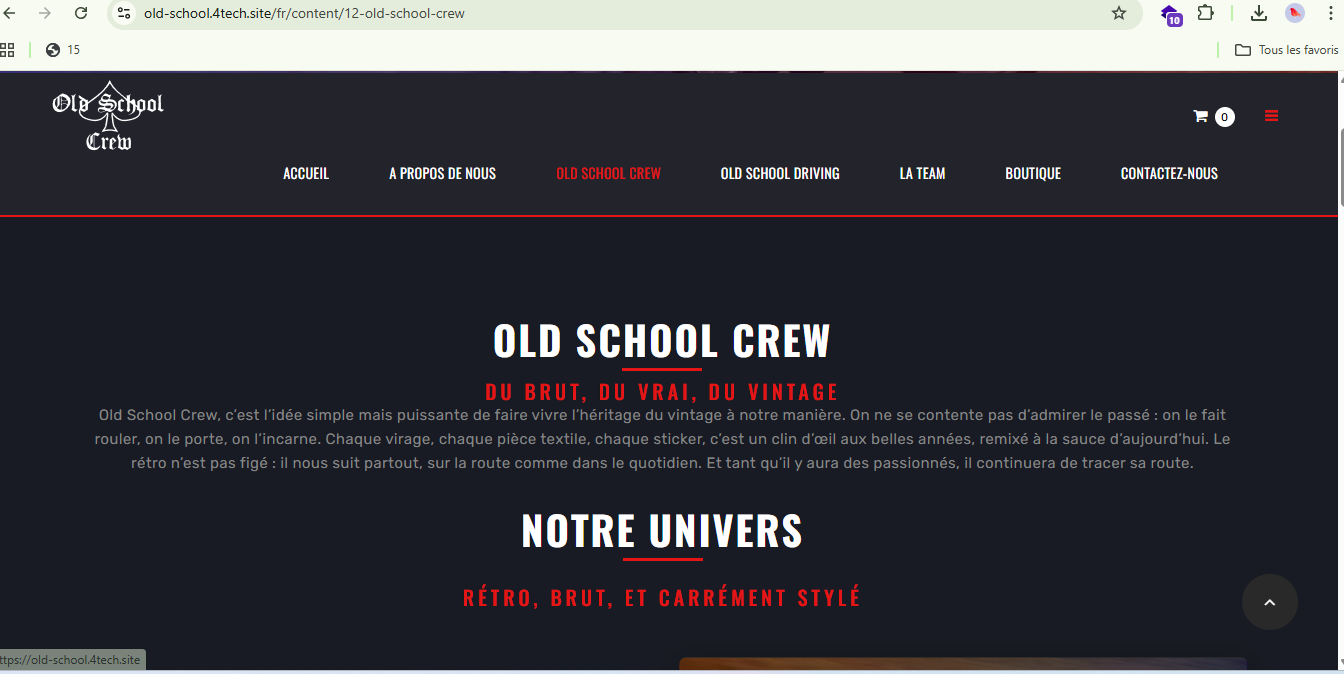Open the apps grid in bookmarks bar

(8, 50)
